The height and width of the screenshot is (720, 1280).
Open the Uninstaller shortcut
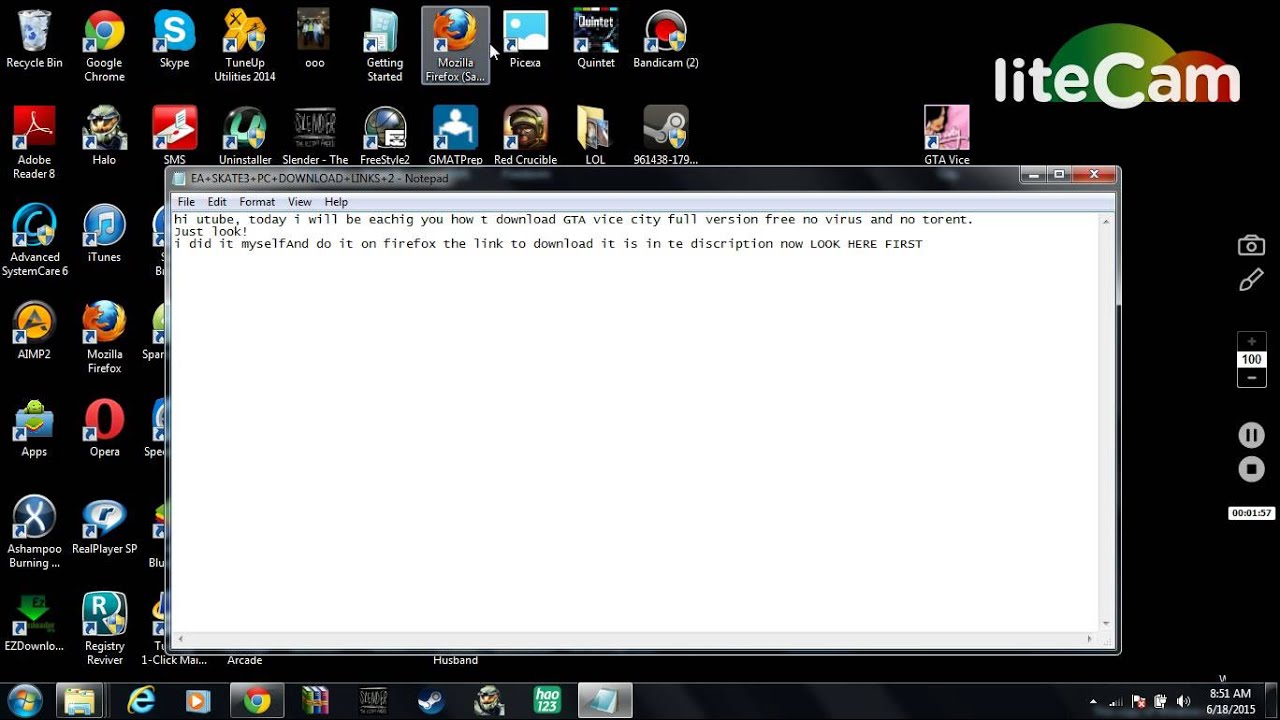[x=245, y=137]
